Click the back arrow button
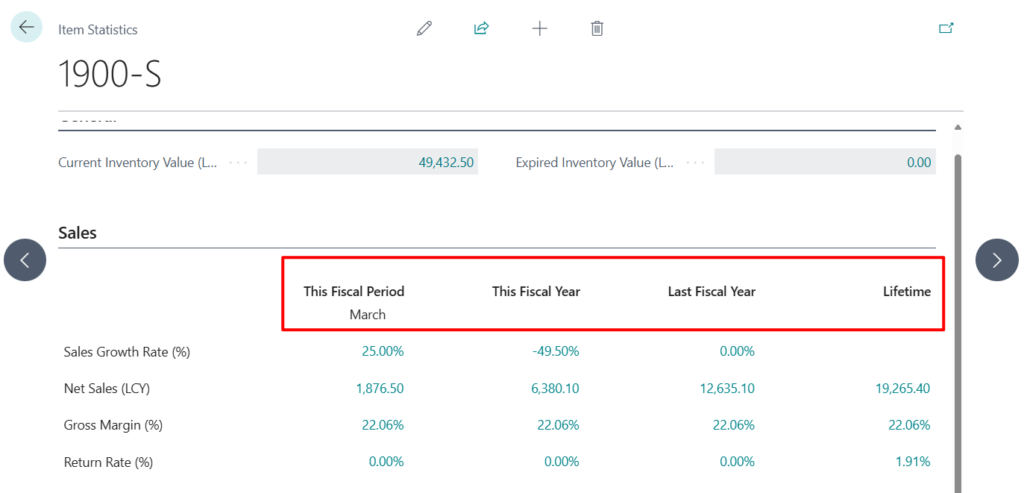The image size is (1024, 493). pos(26,27)
